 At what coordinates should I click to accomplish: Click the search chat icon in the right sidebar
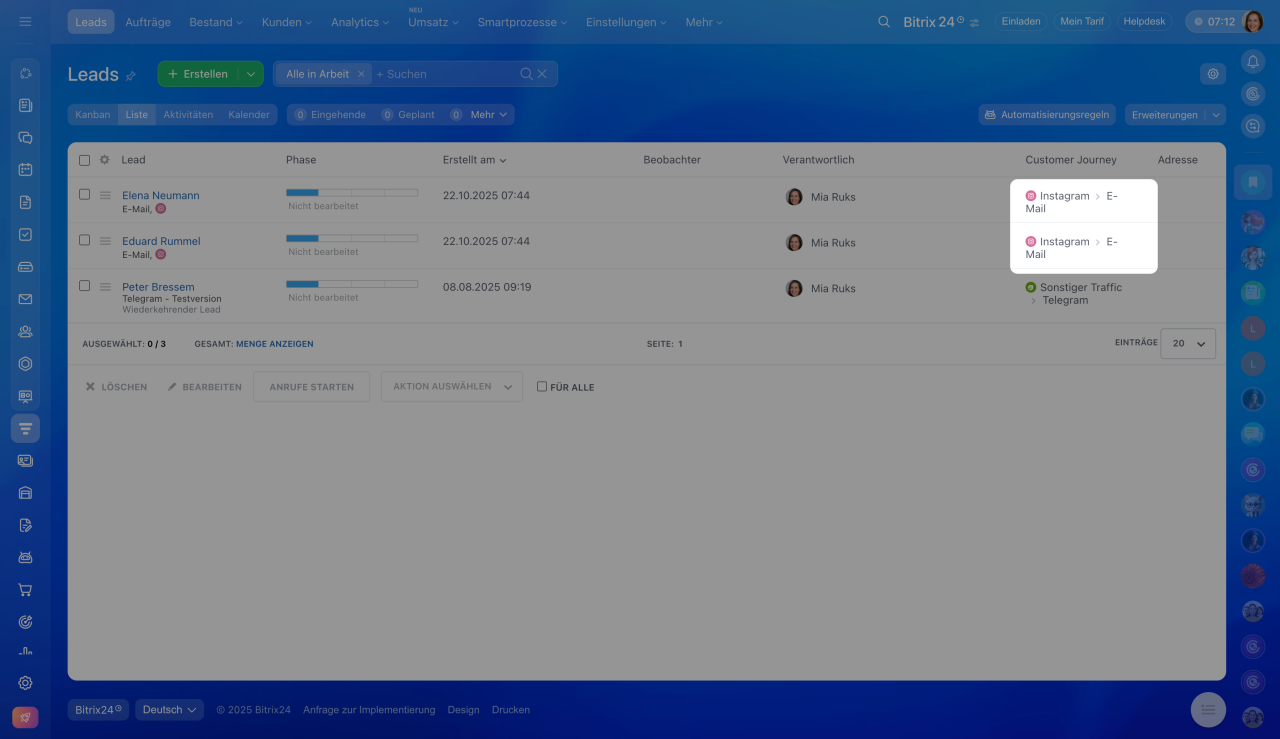click(1253, 126)
